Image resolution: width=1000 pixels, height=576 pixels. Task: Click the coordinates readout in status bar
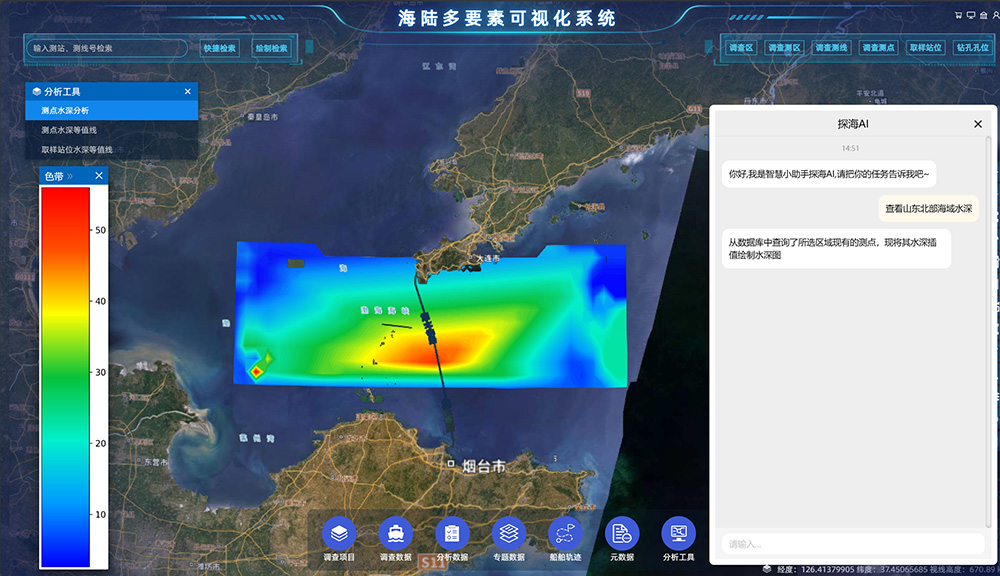pos(886,569)
